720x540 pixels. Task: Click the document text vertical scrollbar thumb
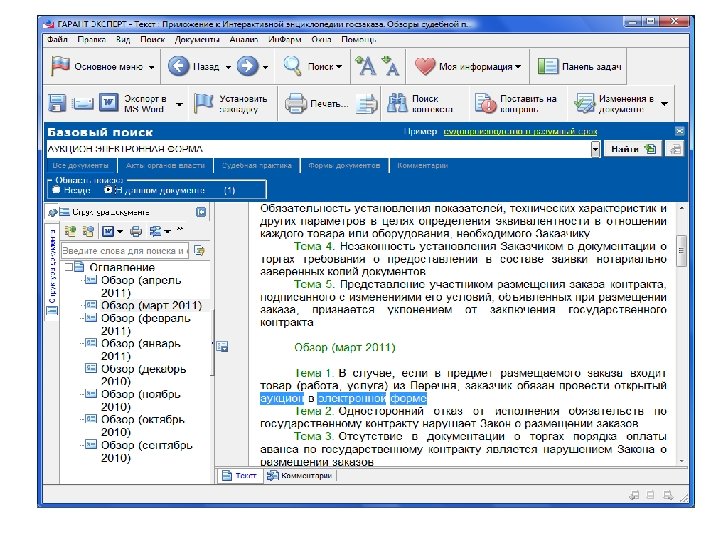point(681,251)
